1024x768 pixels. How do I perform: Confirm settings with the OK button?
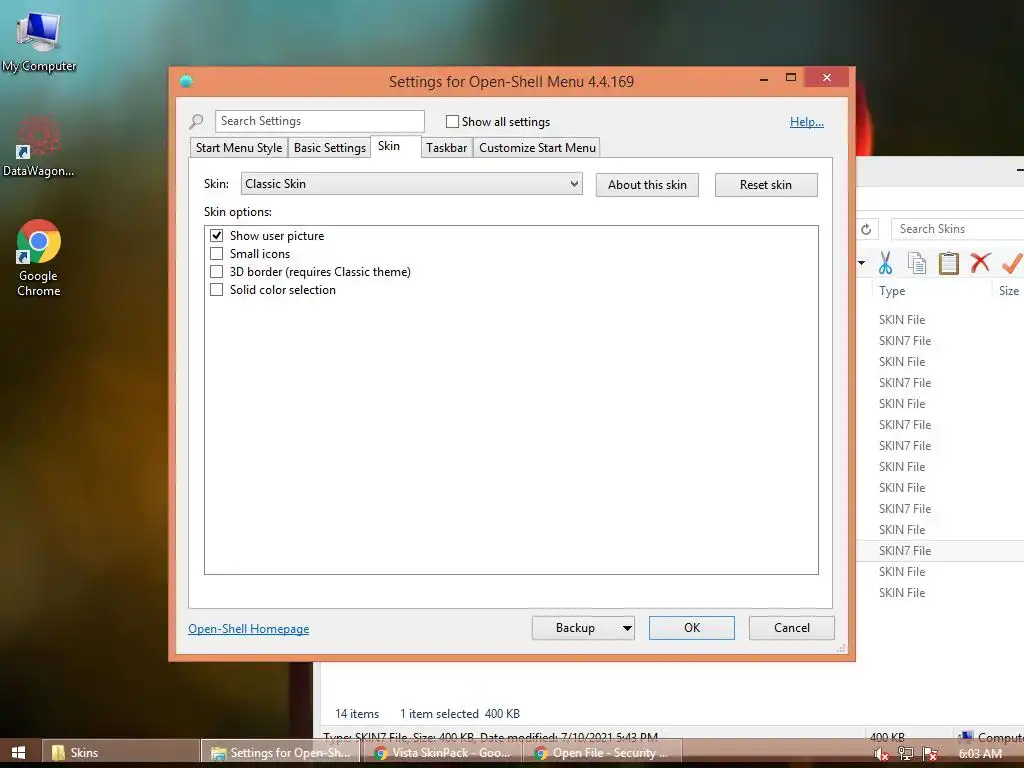692,628
